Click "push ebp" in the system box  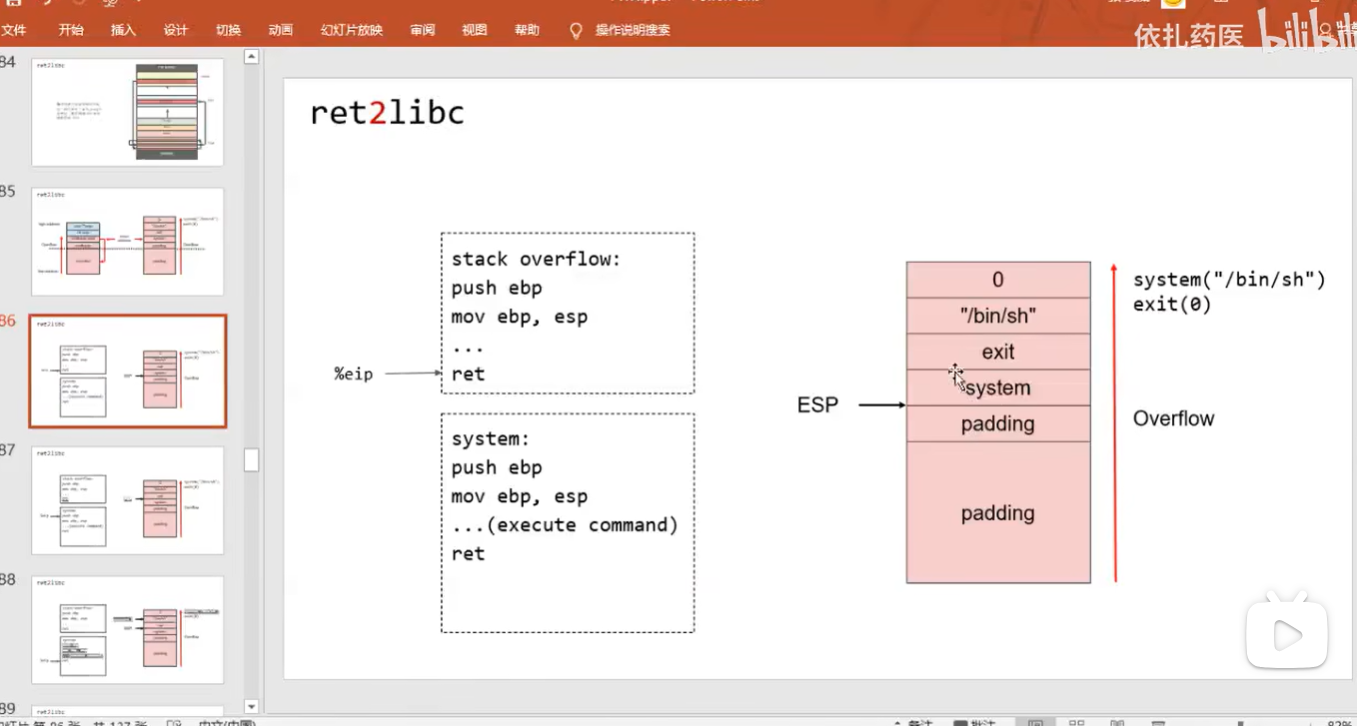pyautogui.click(x=496, y=467)
